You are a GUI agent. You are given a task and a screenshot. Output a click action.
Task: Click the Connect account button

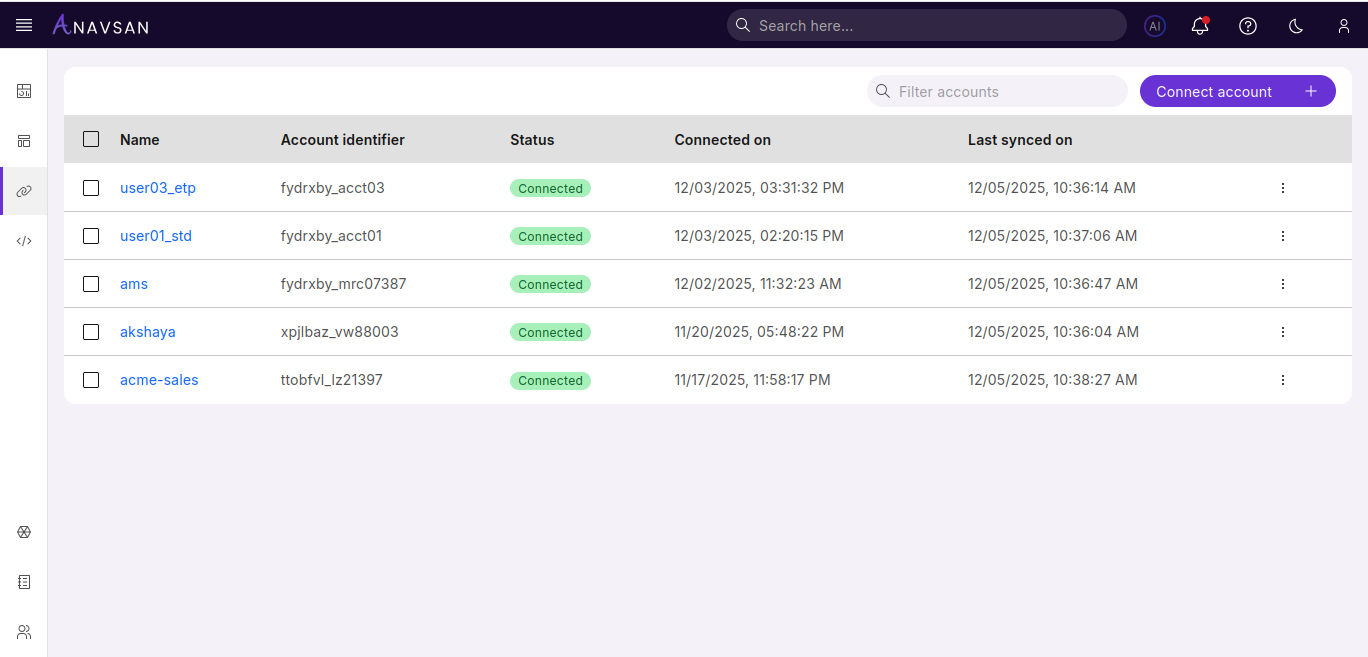tap(1213, 91)
